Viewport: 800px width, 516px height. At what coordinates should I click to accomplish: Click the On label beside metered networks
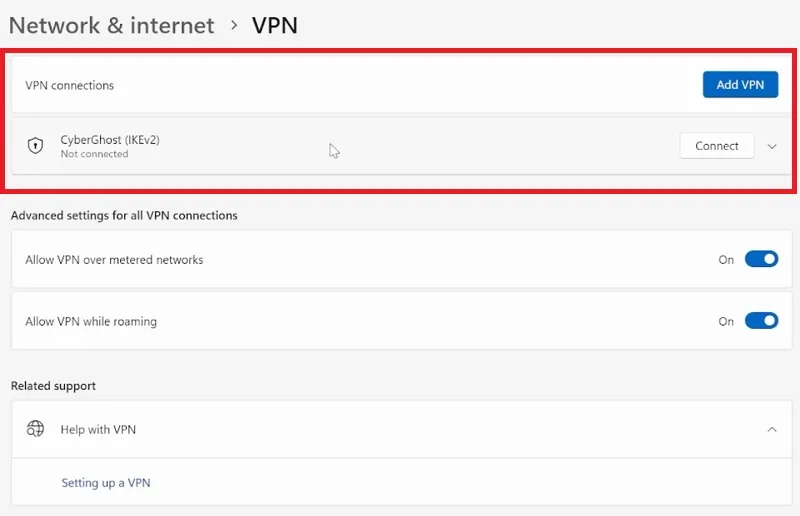pyautogui.click(x=726, y=260)
